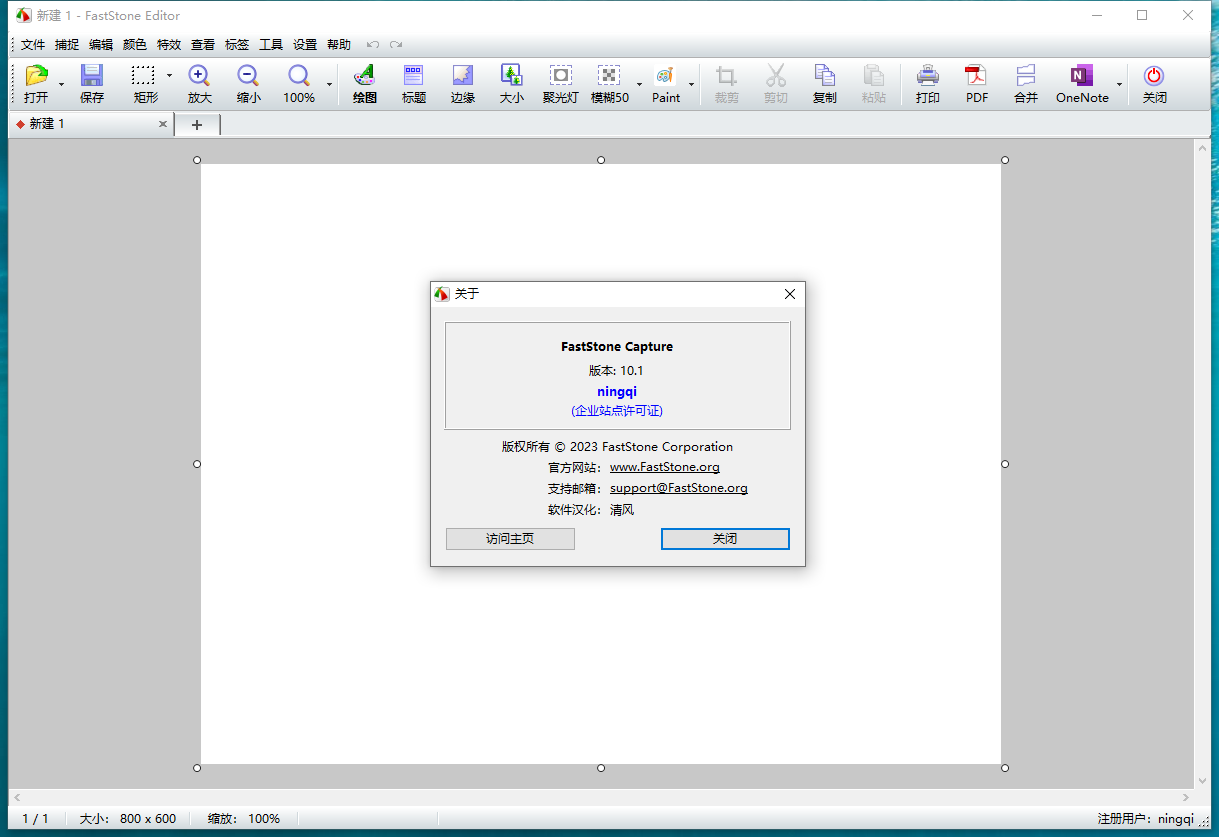
Task: Click the vertical scrollbar down arrow
Action: (x=1203, y=781)
